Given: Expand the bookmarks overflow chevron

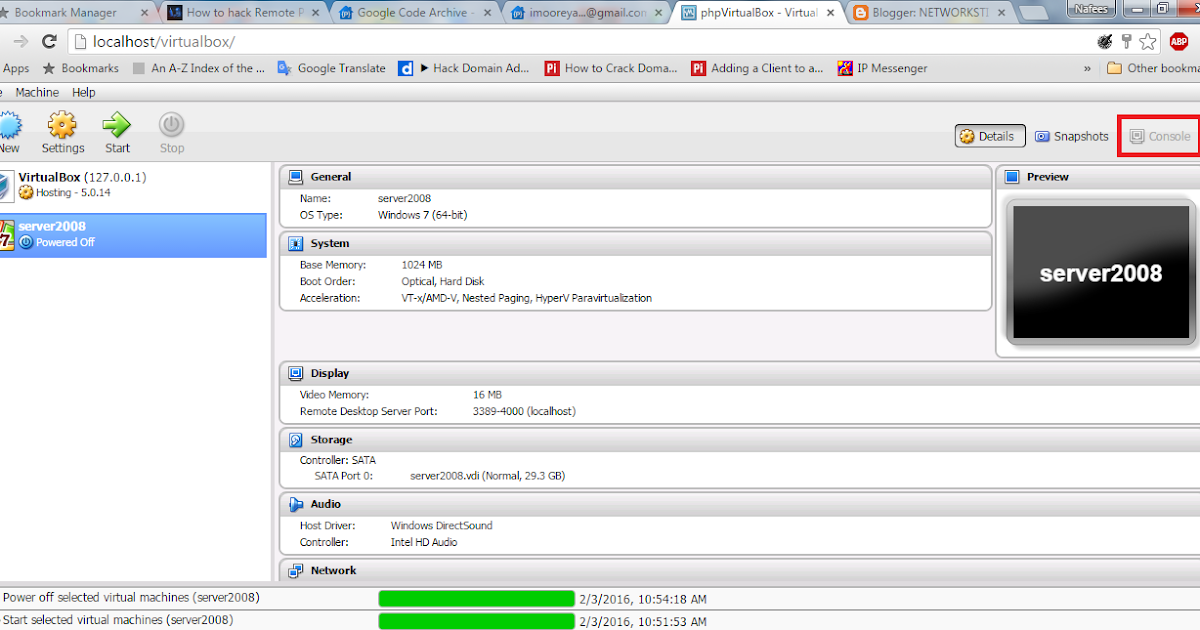Looking at the screenshot, I should coord(1087,68).
